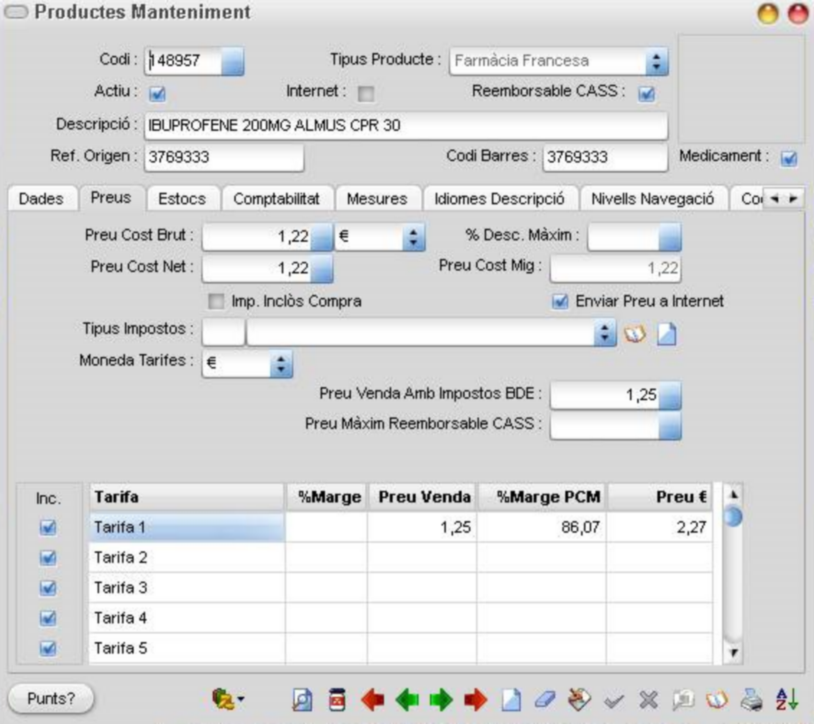Toggle the Actiu checkbox
Viewport: 814px width, 724px height.
[x=157, y=94]
